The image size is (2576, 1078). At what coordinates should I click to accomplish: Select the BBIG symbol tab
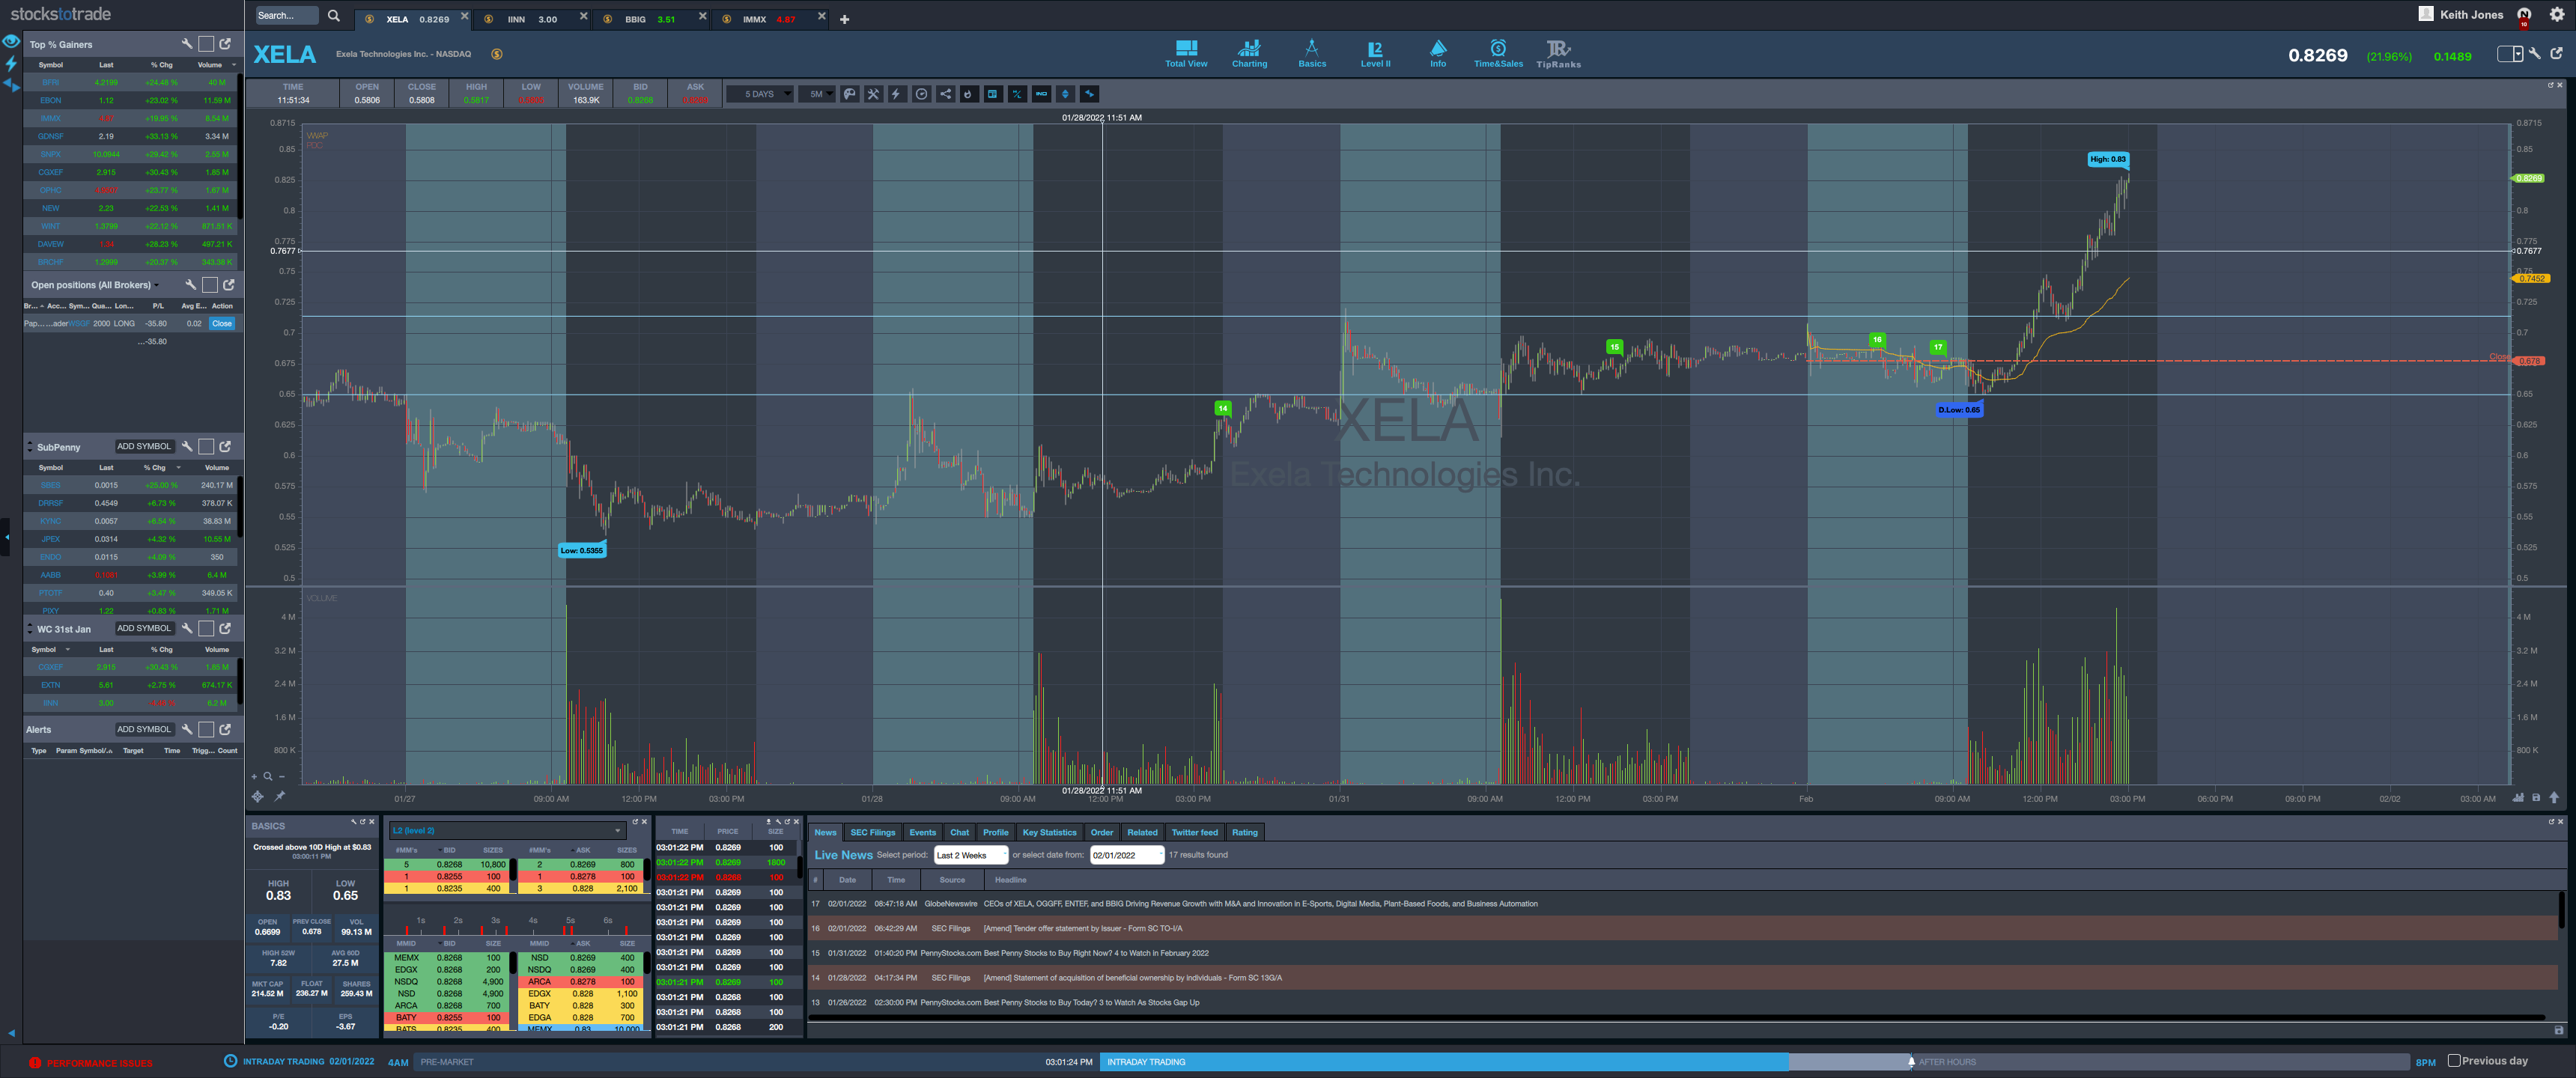[640, 19]
